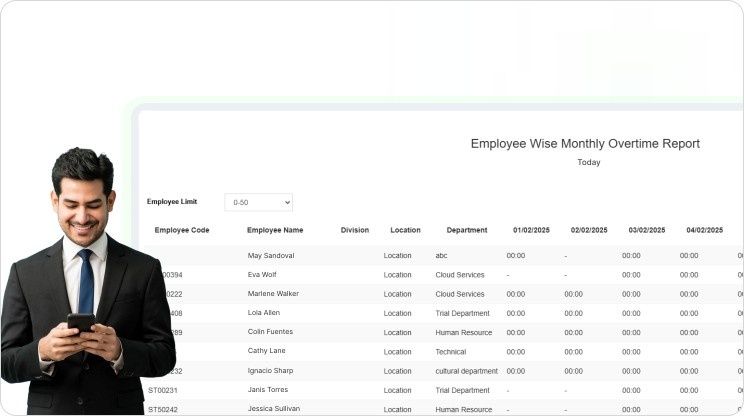Click Human Resource in Colin Fuentes row
The image size is (744, 416).
464,333
